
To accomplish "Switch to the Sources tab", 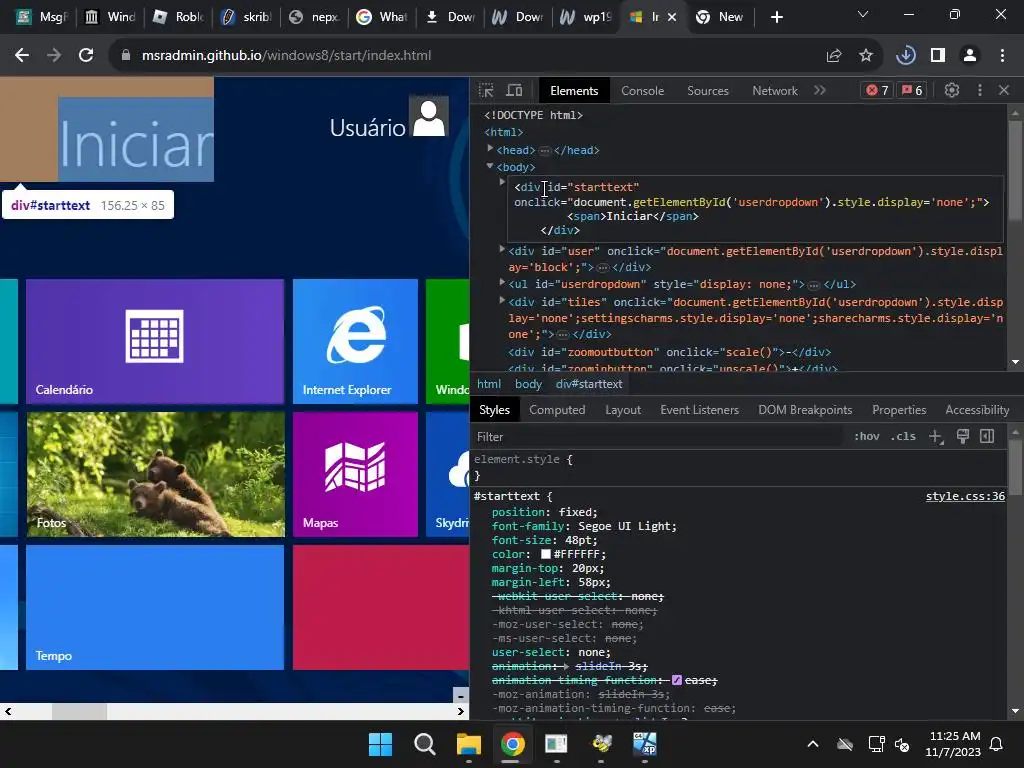I will (707, 91).
